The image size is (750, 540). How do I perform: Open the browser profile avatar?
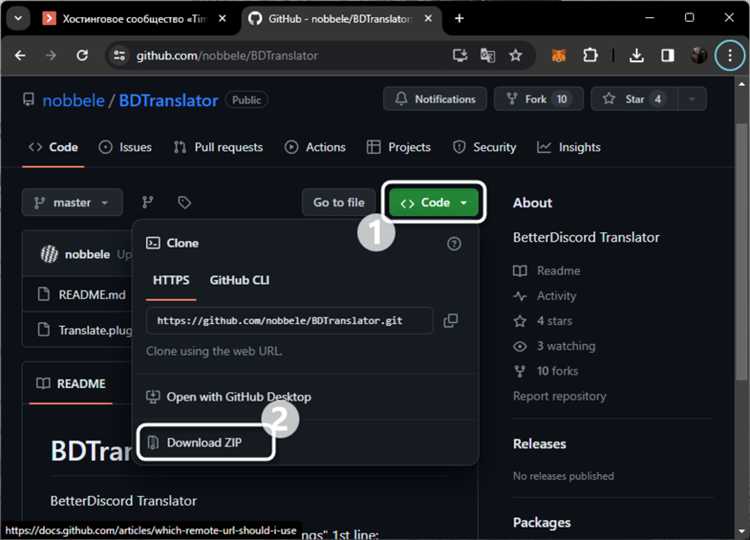tap(698, 55)
